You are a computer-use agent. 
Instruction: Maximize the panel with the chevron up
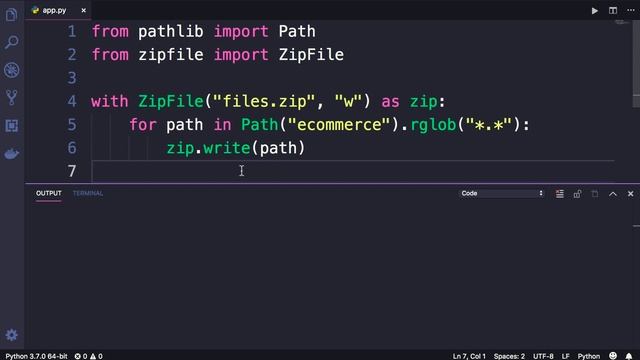click(x=613, y=194)
